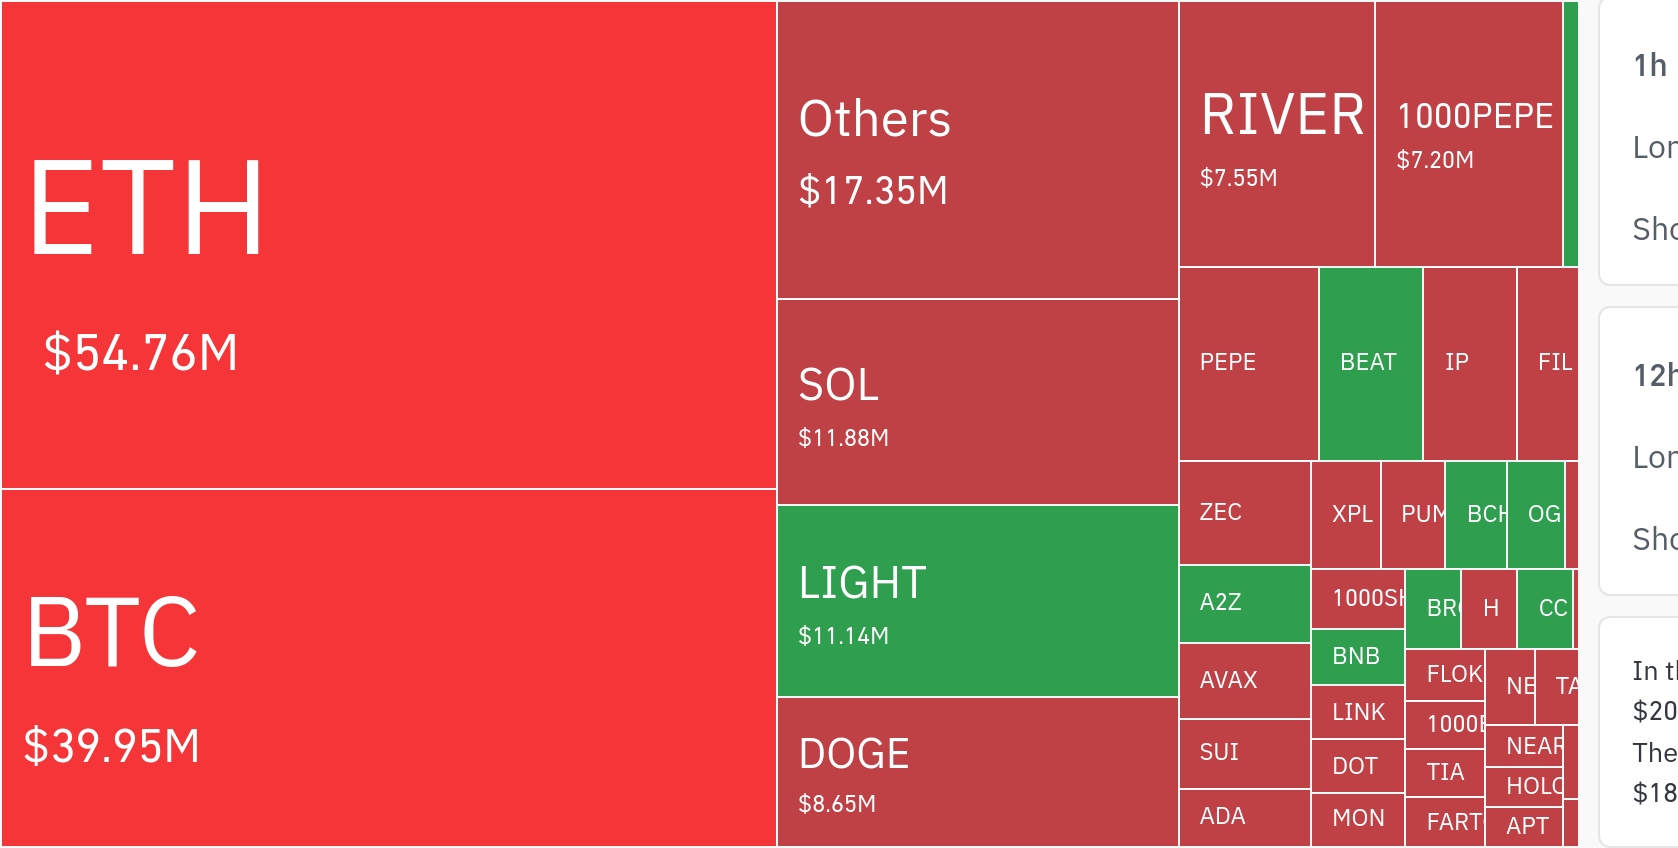Click the IP heatmap tile
This screenshot has height=848, width=1678.
point(1469,364)
